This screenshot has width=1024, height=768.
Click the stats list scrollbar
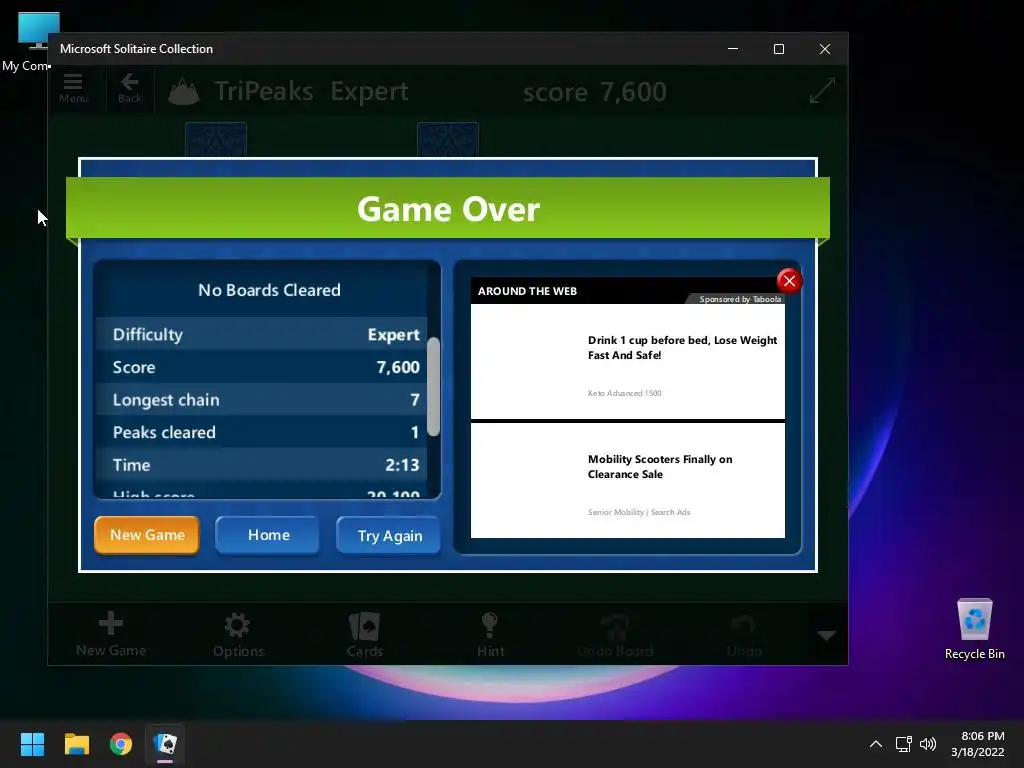point(433,387)
